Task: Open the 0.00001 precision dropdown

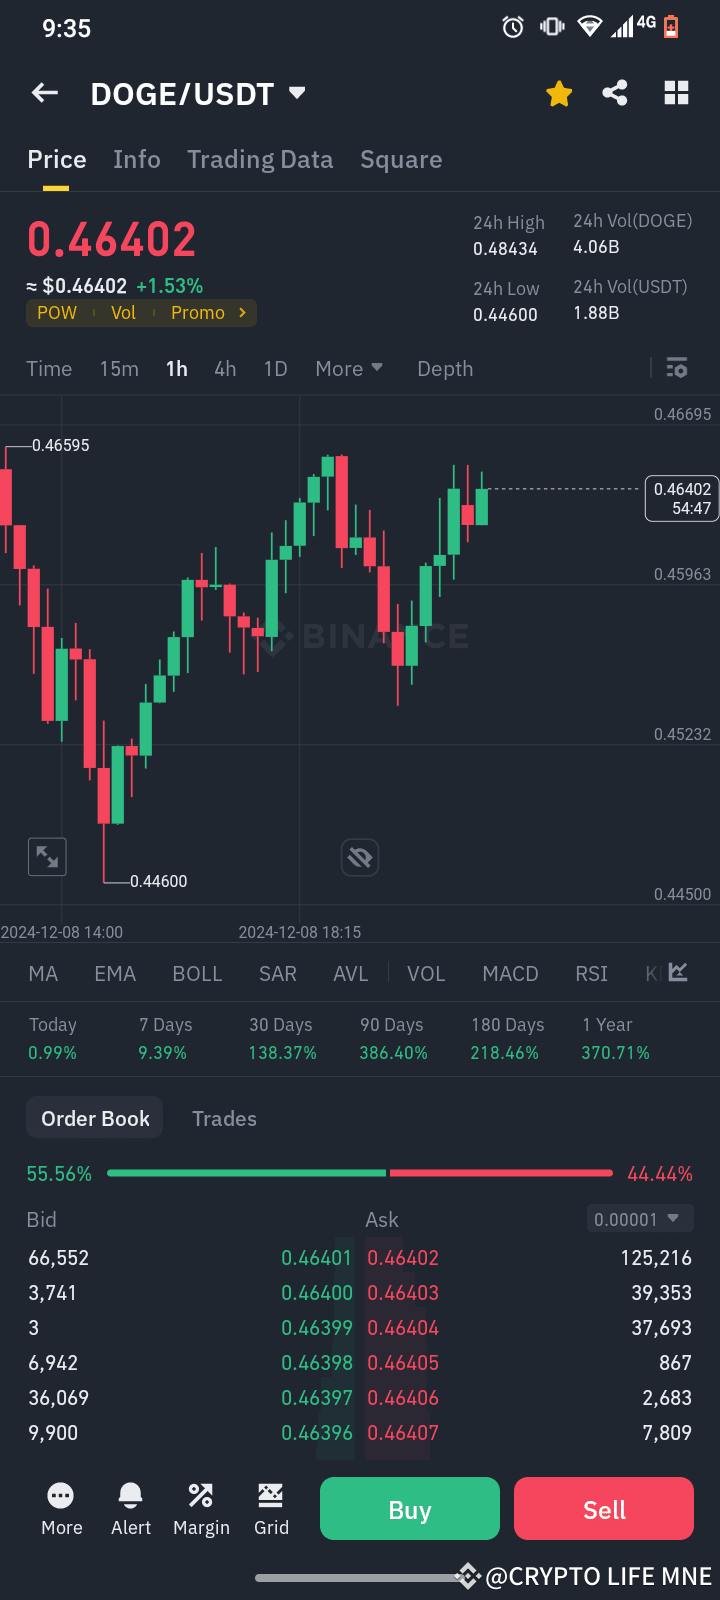Action: click(x=639, y=1219)
